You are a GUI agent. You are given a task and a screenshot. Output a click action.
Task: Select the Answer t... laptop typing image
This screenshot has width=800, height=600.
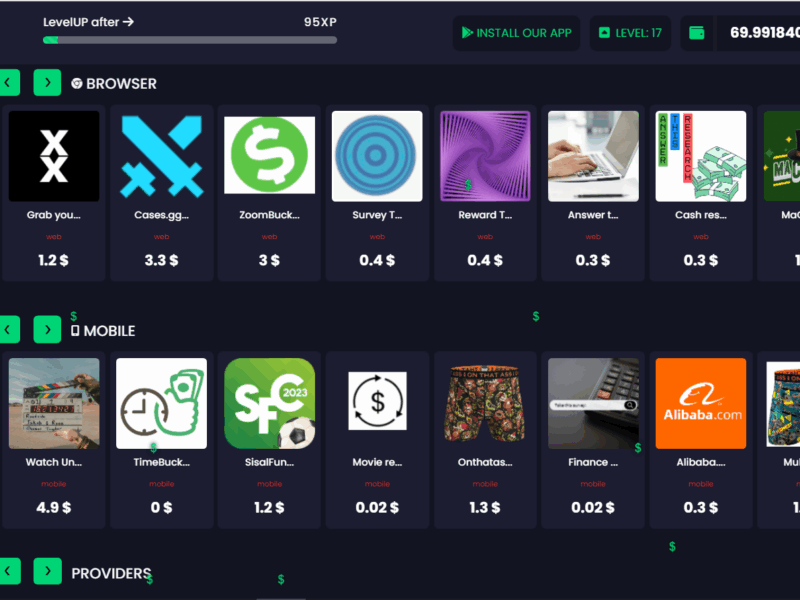pyautogui.click(x=593, y=156)
